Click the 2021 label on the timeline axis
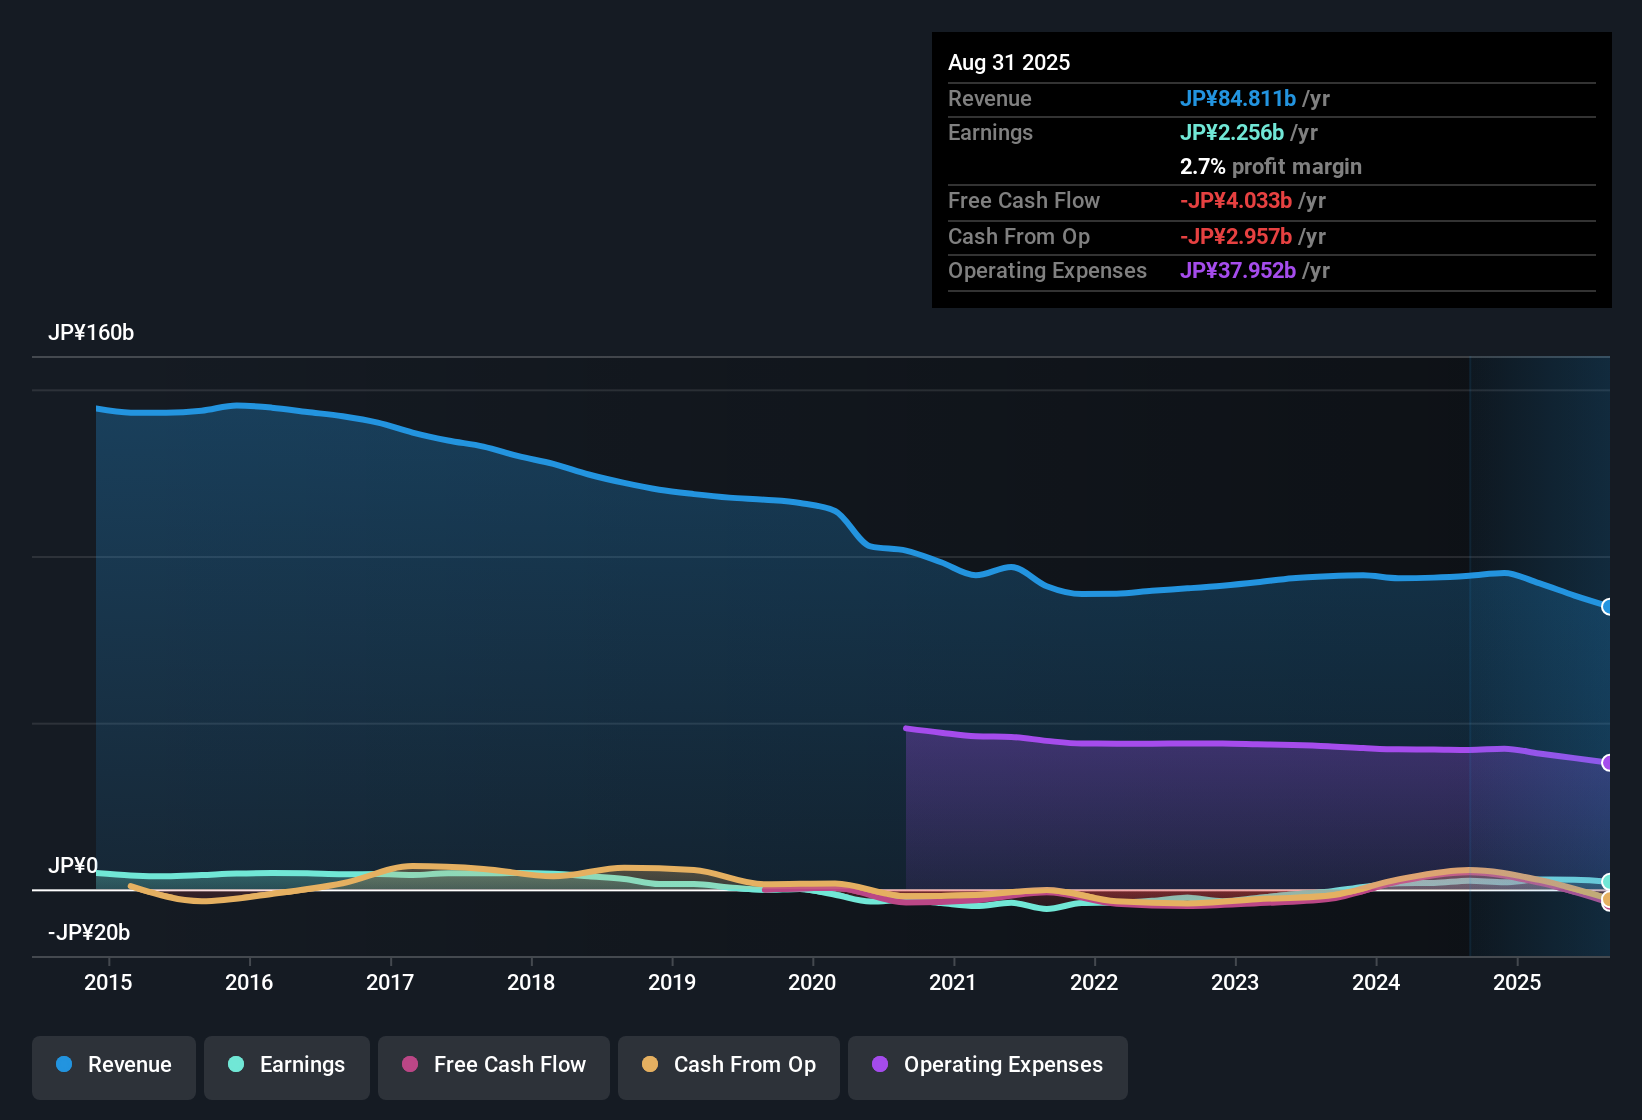The width and height of the screenshot is (1642, 1120). pos(954,983)
